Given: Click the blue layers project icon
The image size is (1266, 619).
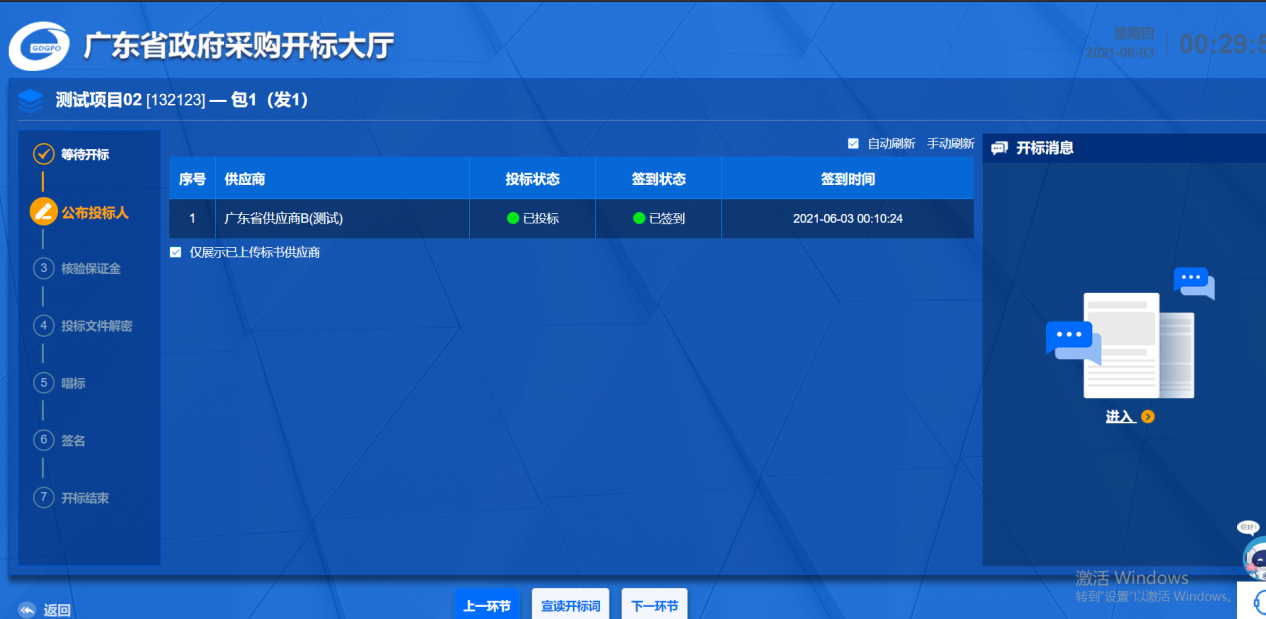Looking at the screenshot, I should 31,100.
